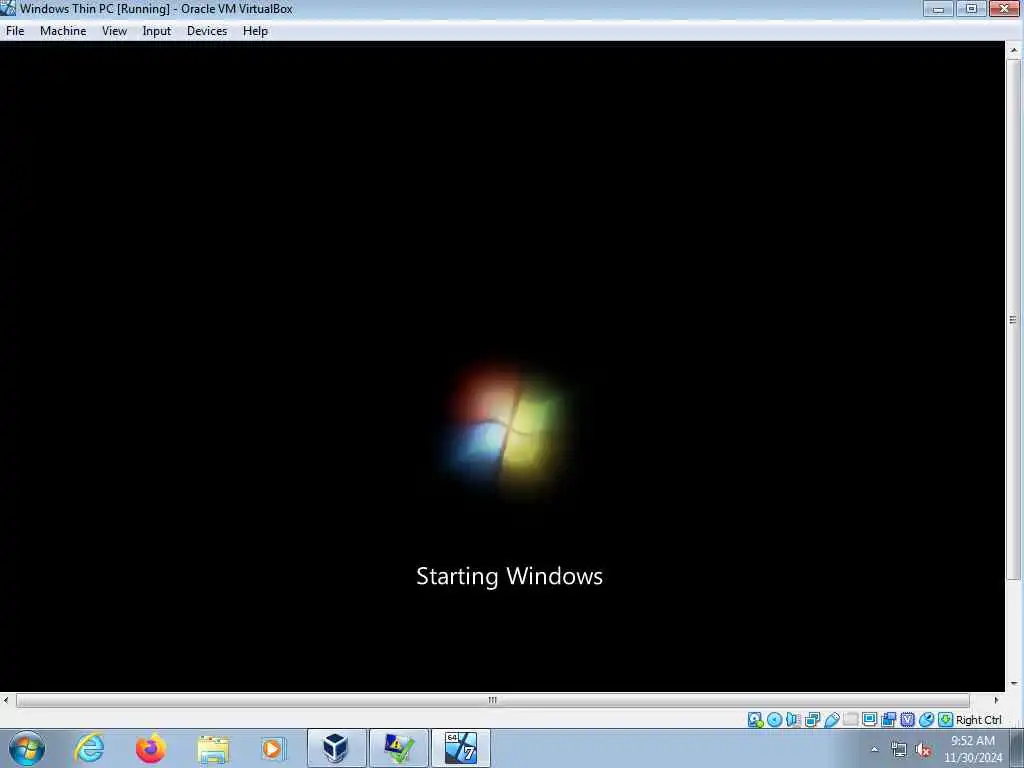This screenshot has height=768, width=1024.
Task: Show hidden system tray icons
Action: 874,750
